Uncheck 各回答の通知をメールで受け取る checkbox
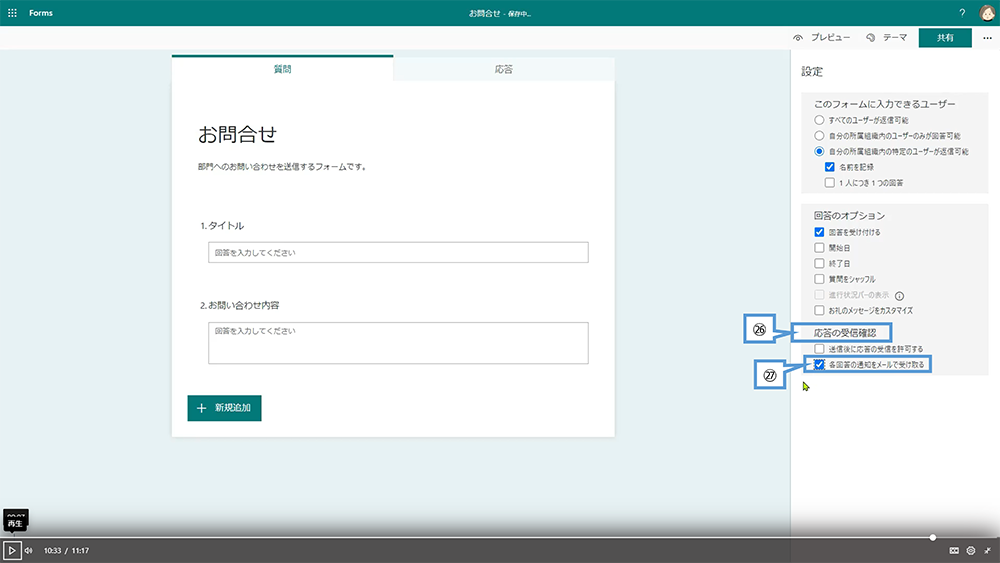 click(820, 365)
